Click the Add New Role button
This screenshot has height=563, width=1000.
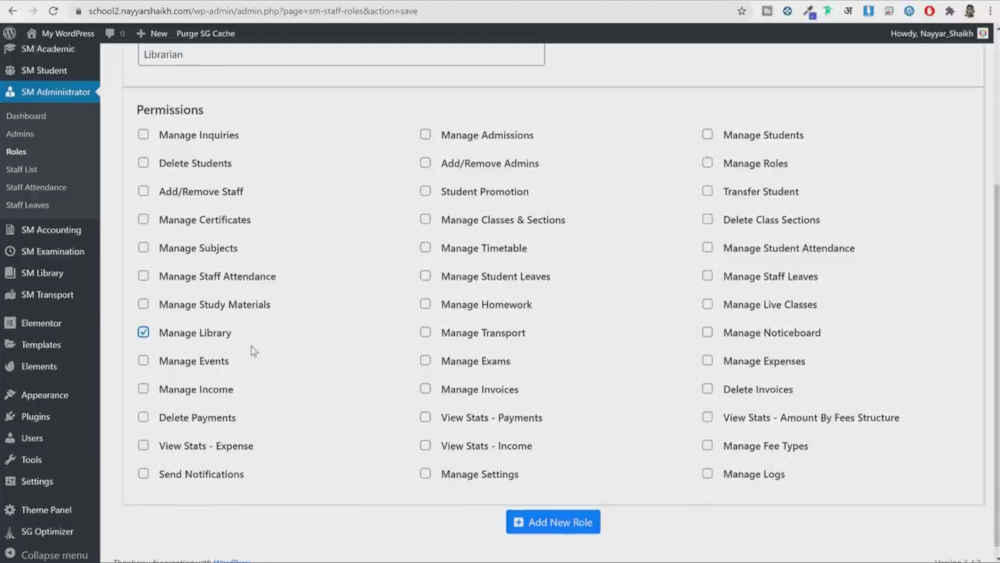[553, 522]
